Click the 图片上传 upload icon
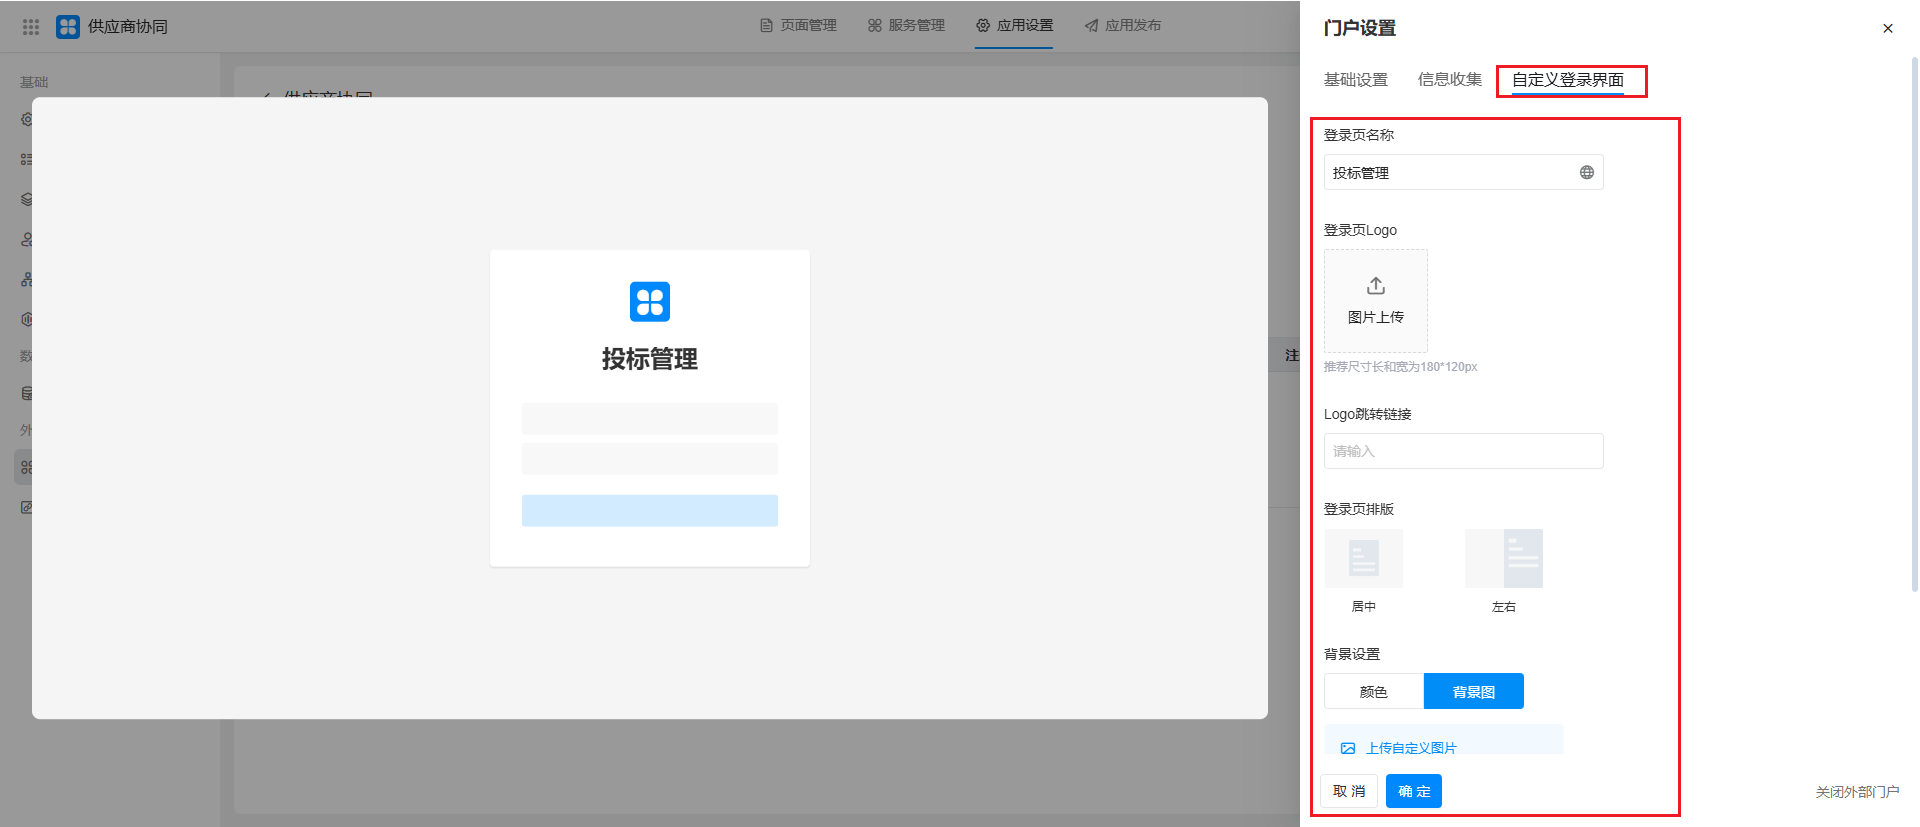The width and height of the screenshot is (1920, 827). pos(1376,287)
